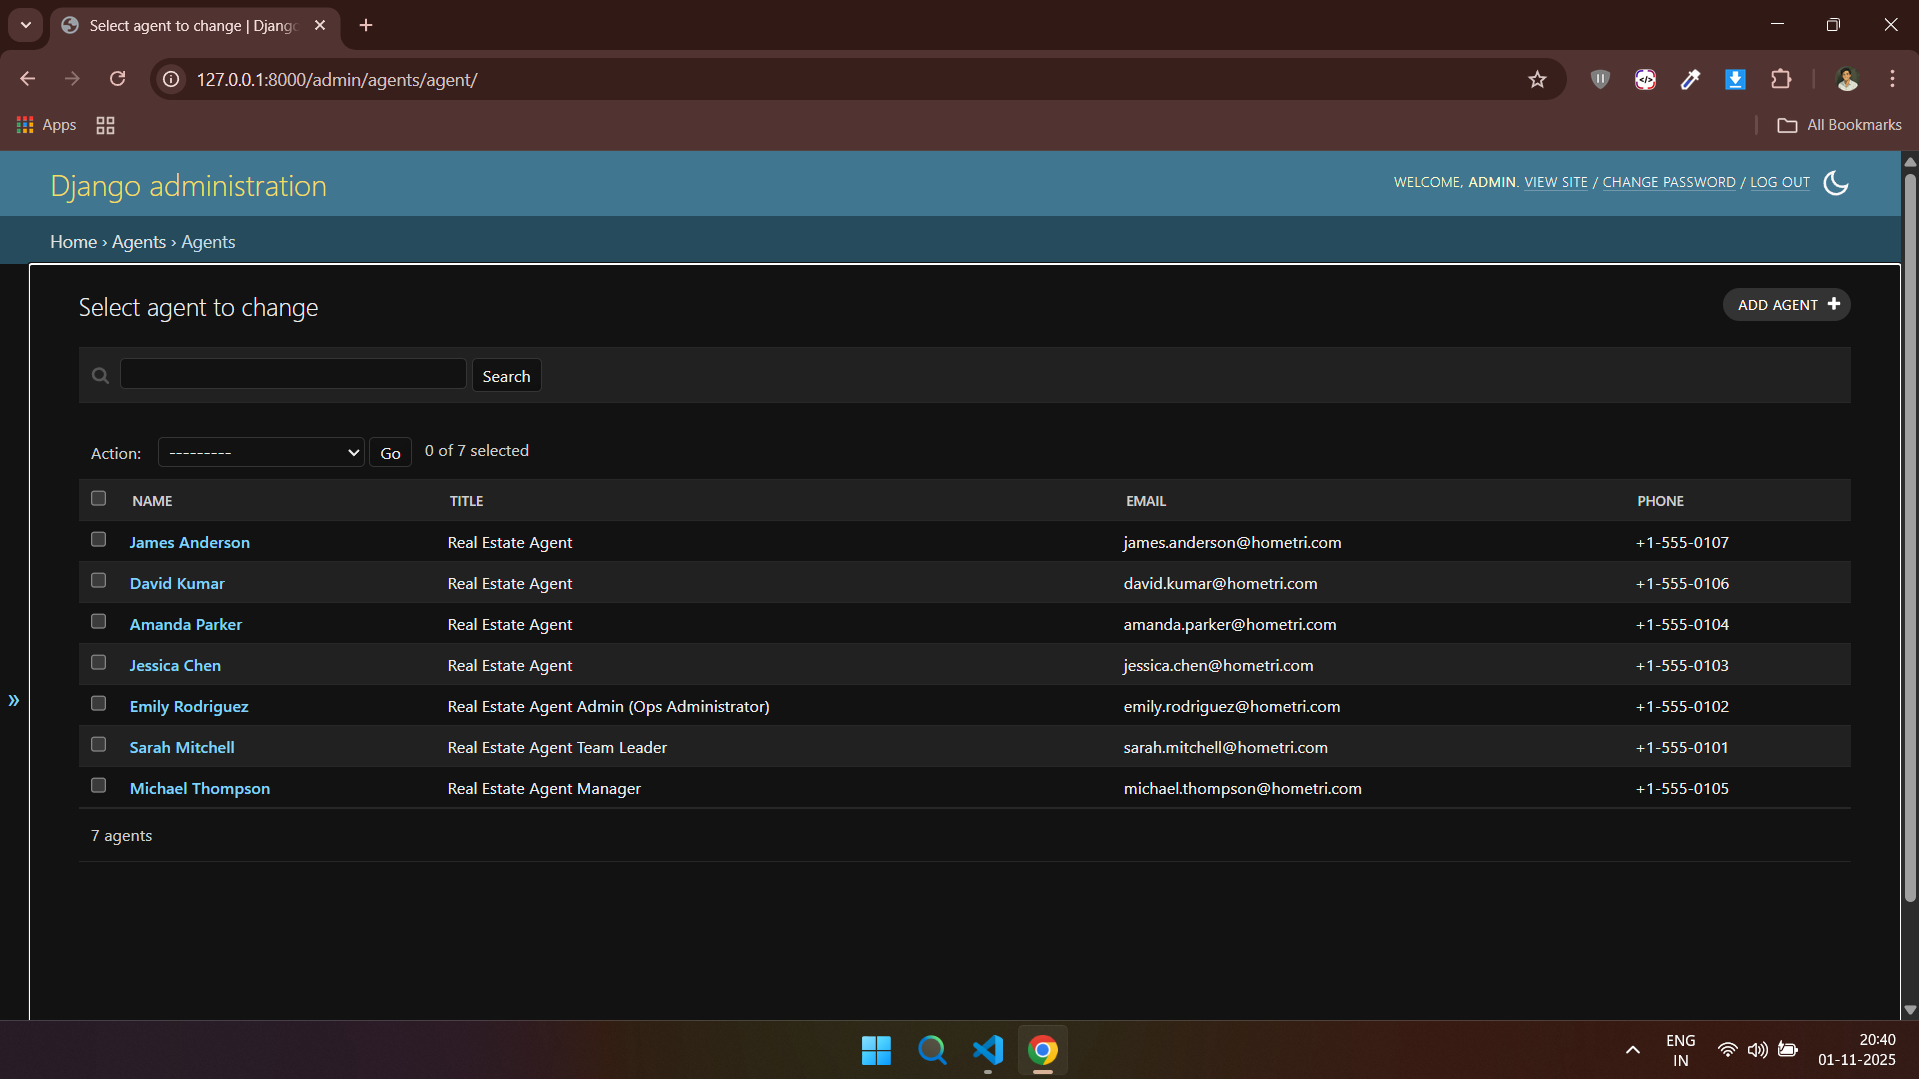Image resolution: width=1919 pixels, height=1079 pixels.
Task: Open a new browser tab
Action: pyautogui.click(x=366, y=25)
